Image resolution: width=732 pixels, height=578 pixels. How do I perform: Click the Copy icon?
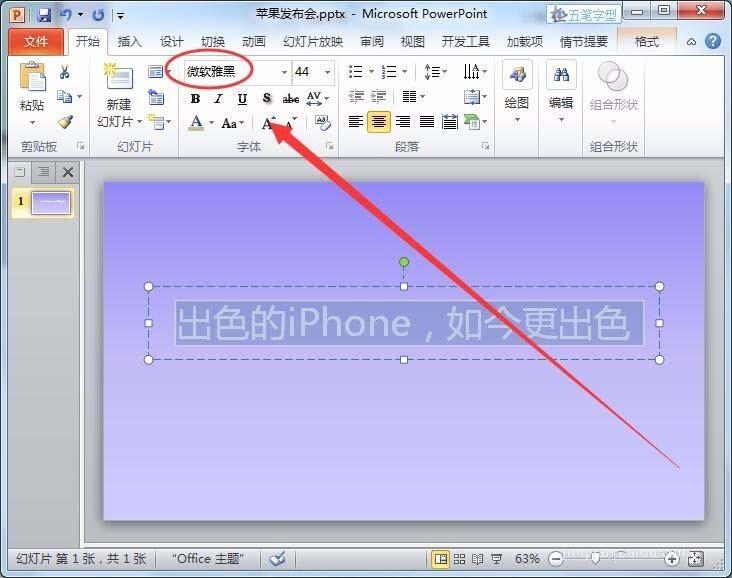tap(64, 97)
